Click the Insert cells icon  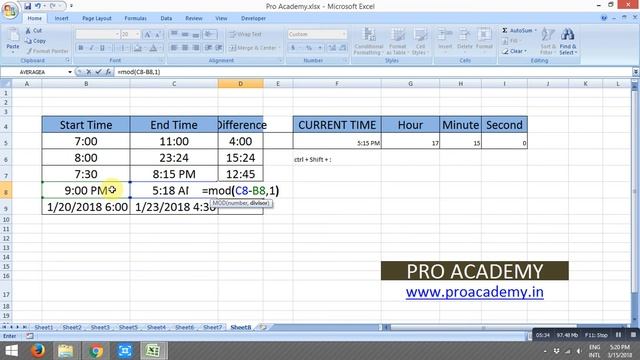pos(445,35)
